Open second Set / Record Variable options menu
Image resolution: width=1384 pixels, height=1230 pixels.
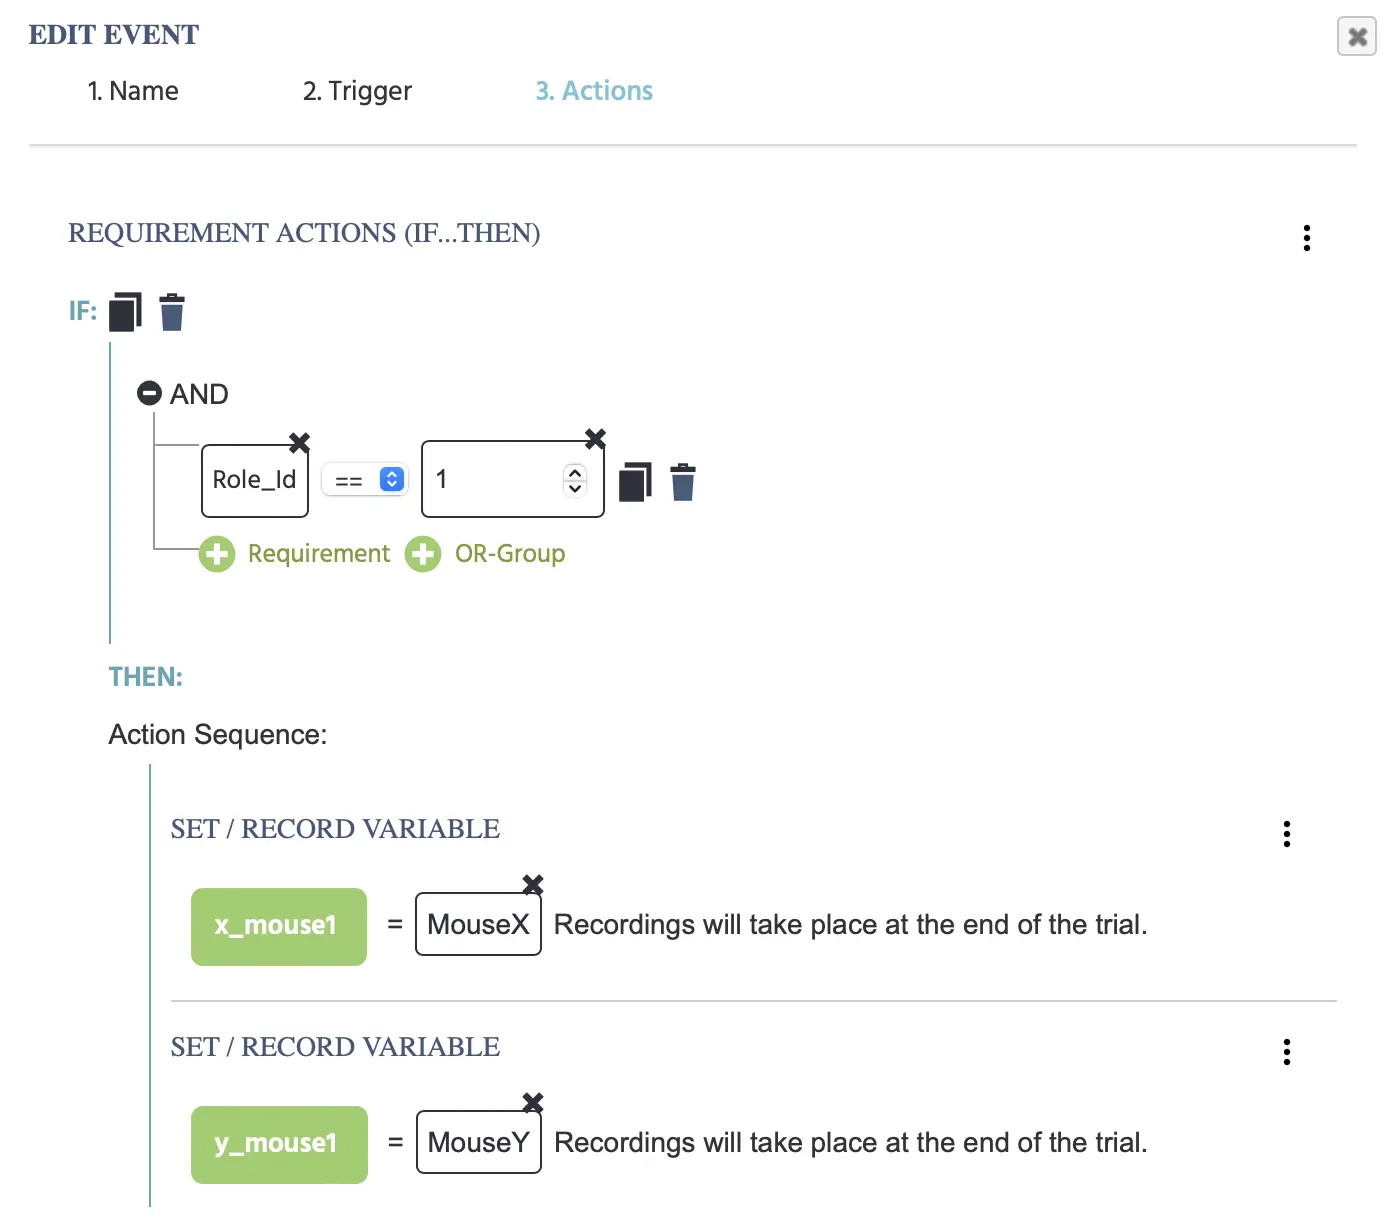click(x=1286, y=1052)
